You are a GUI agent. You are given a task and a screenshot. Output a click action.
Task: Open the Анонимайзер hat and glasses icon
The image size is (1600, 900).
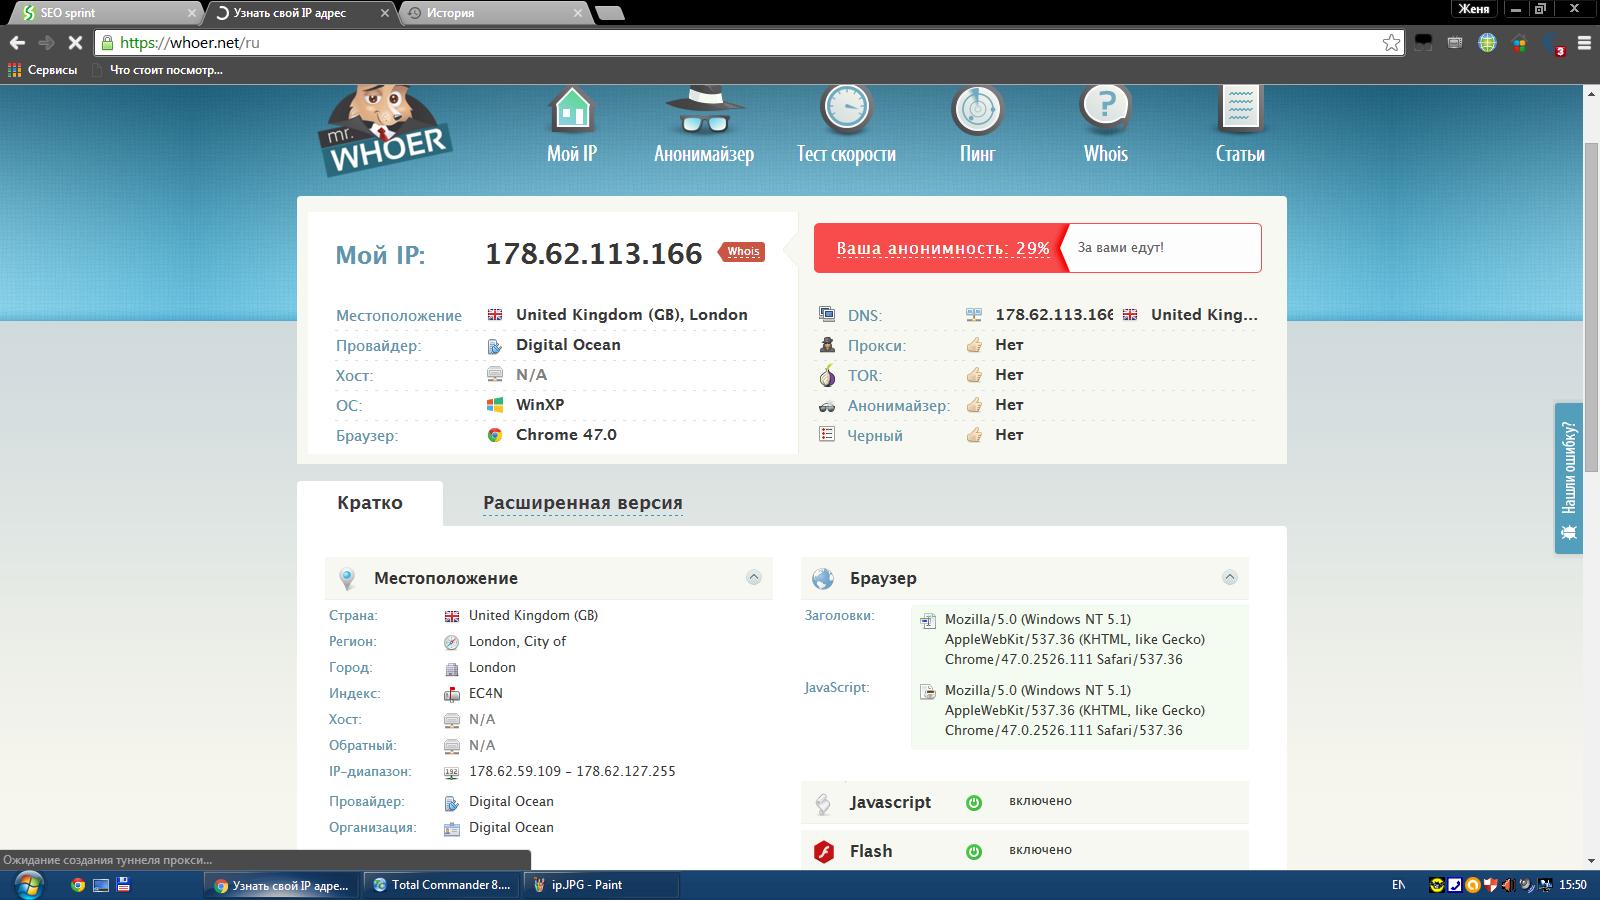click(x=704, y=110)
